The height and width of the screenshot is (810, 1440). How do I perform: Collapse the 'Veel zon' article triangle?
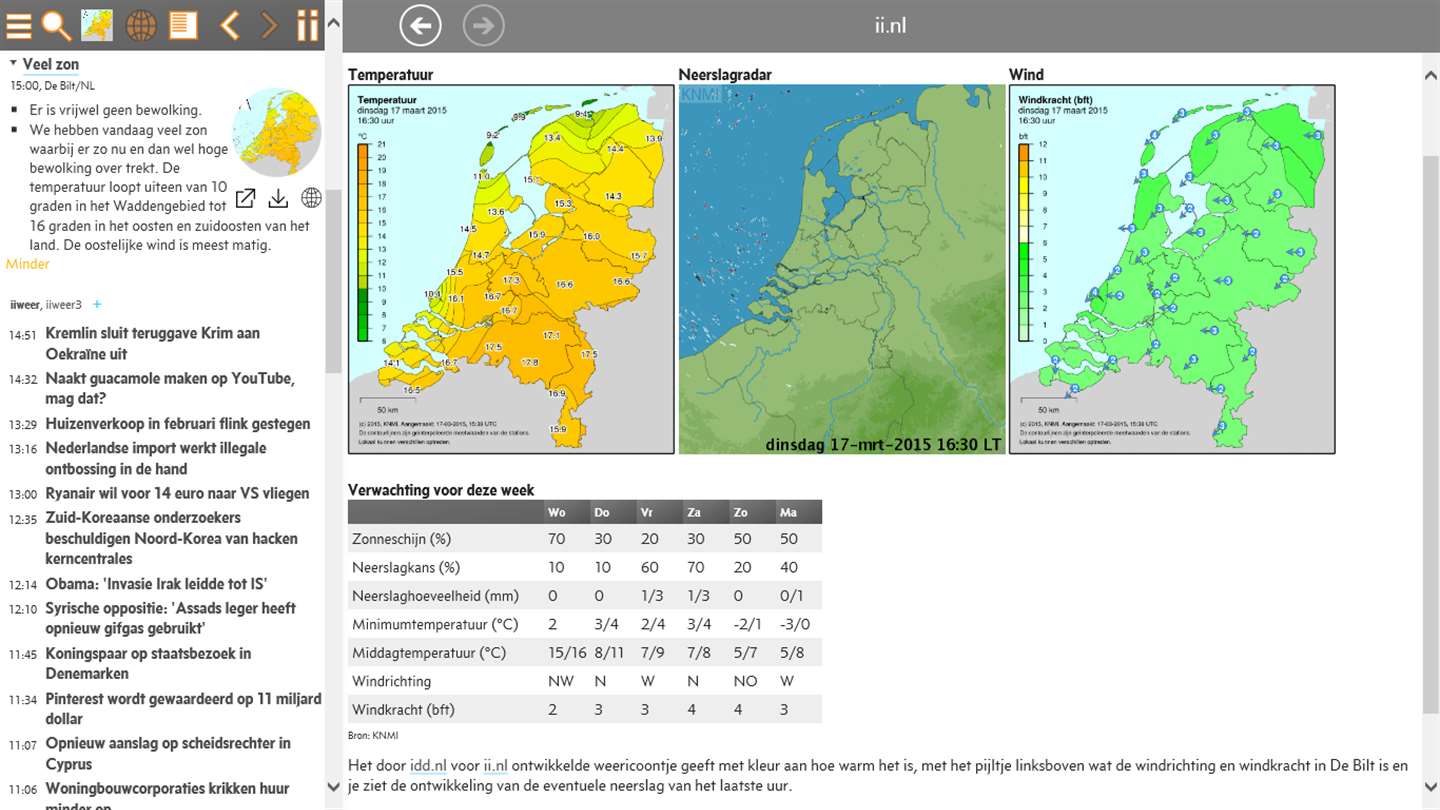[x=13, y=63]
